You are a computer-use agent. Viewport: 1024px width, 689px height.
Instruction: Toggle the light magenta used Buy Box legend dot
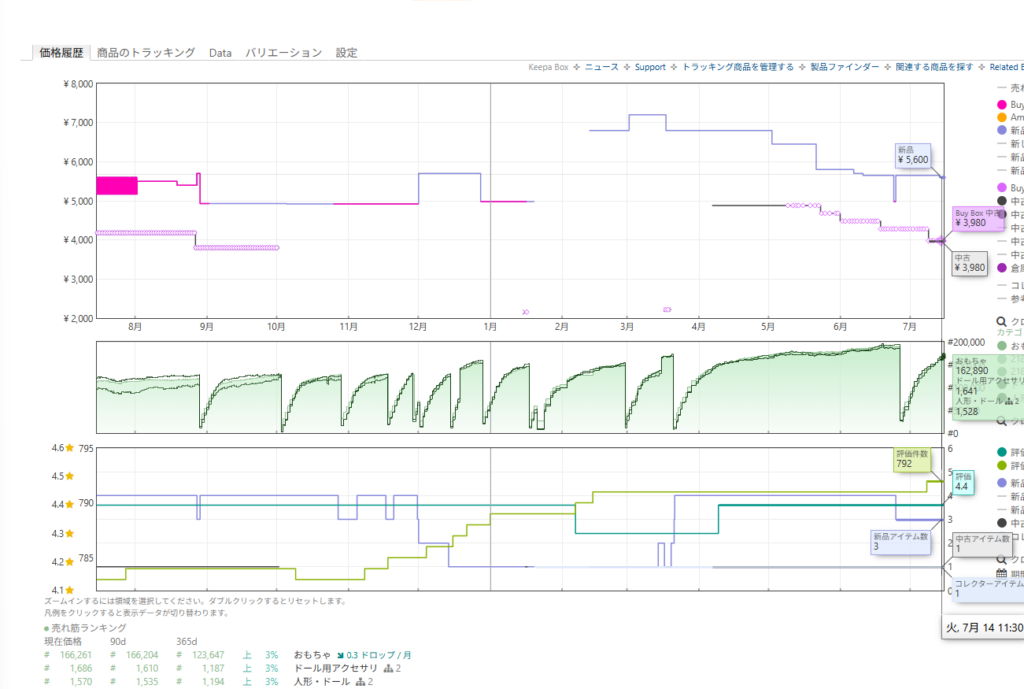pyautogui.click(x=1002, y=187)
